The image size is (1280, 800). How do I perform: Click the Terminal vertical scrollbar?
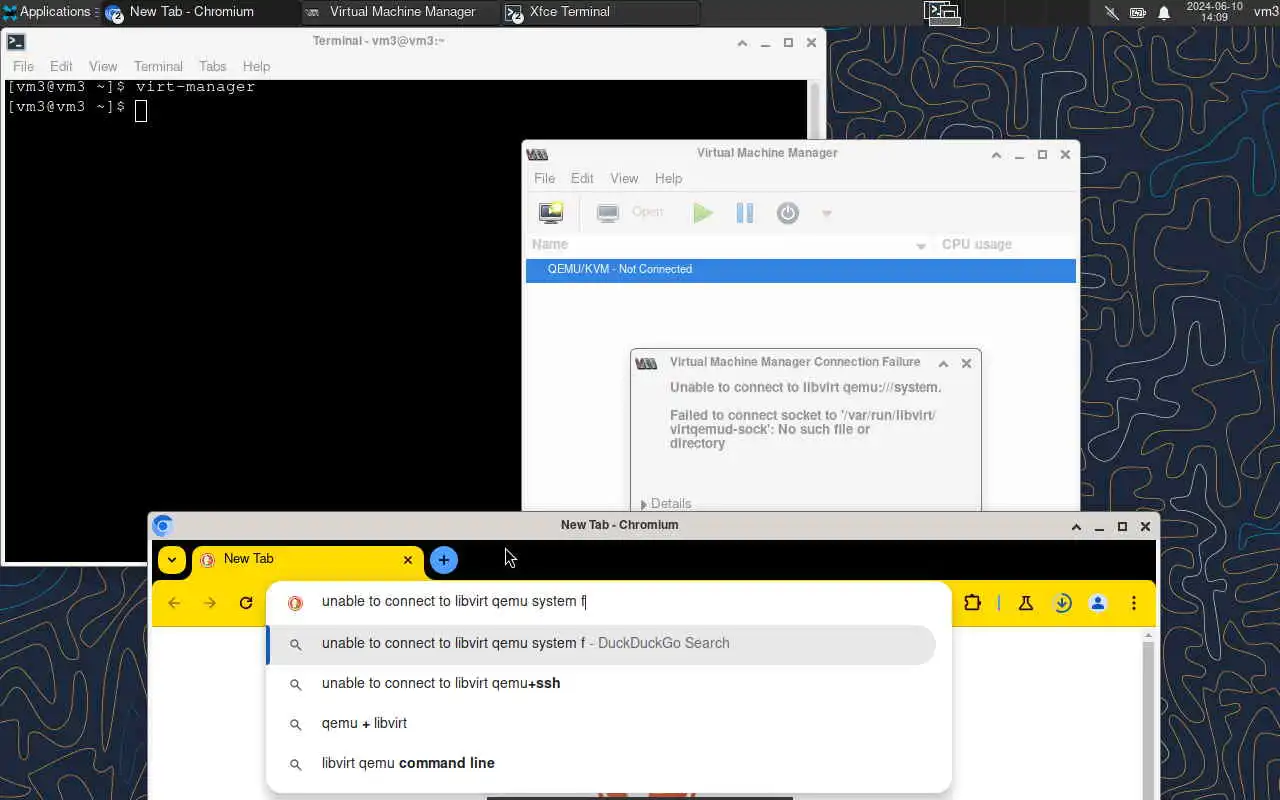coord(814,320)
